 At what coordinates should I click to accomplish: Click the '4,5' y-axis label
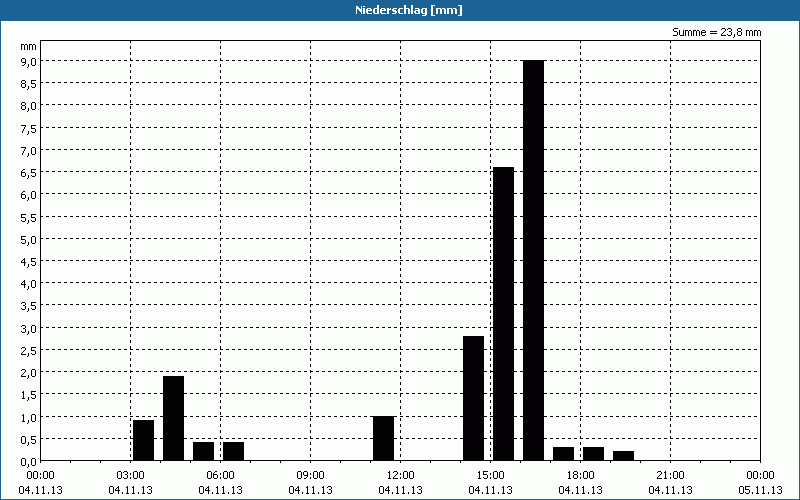click(x=29, y=262)
